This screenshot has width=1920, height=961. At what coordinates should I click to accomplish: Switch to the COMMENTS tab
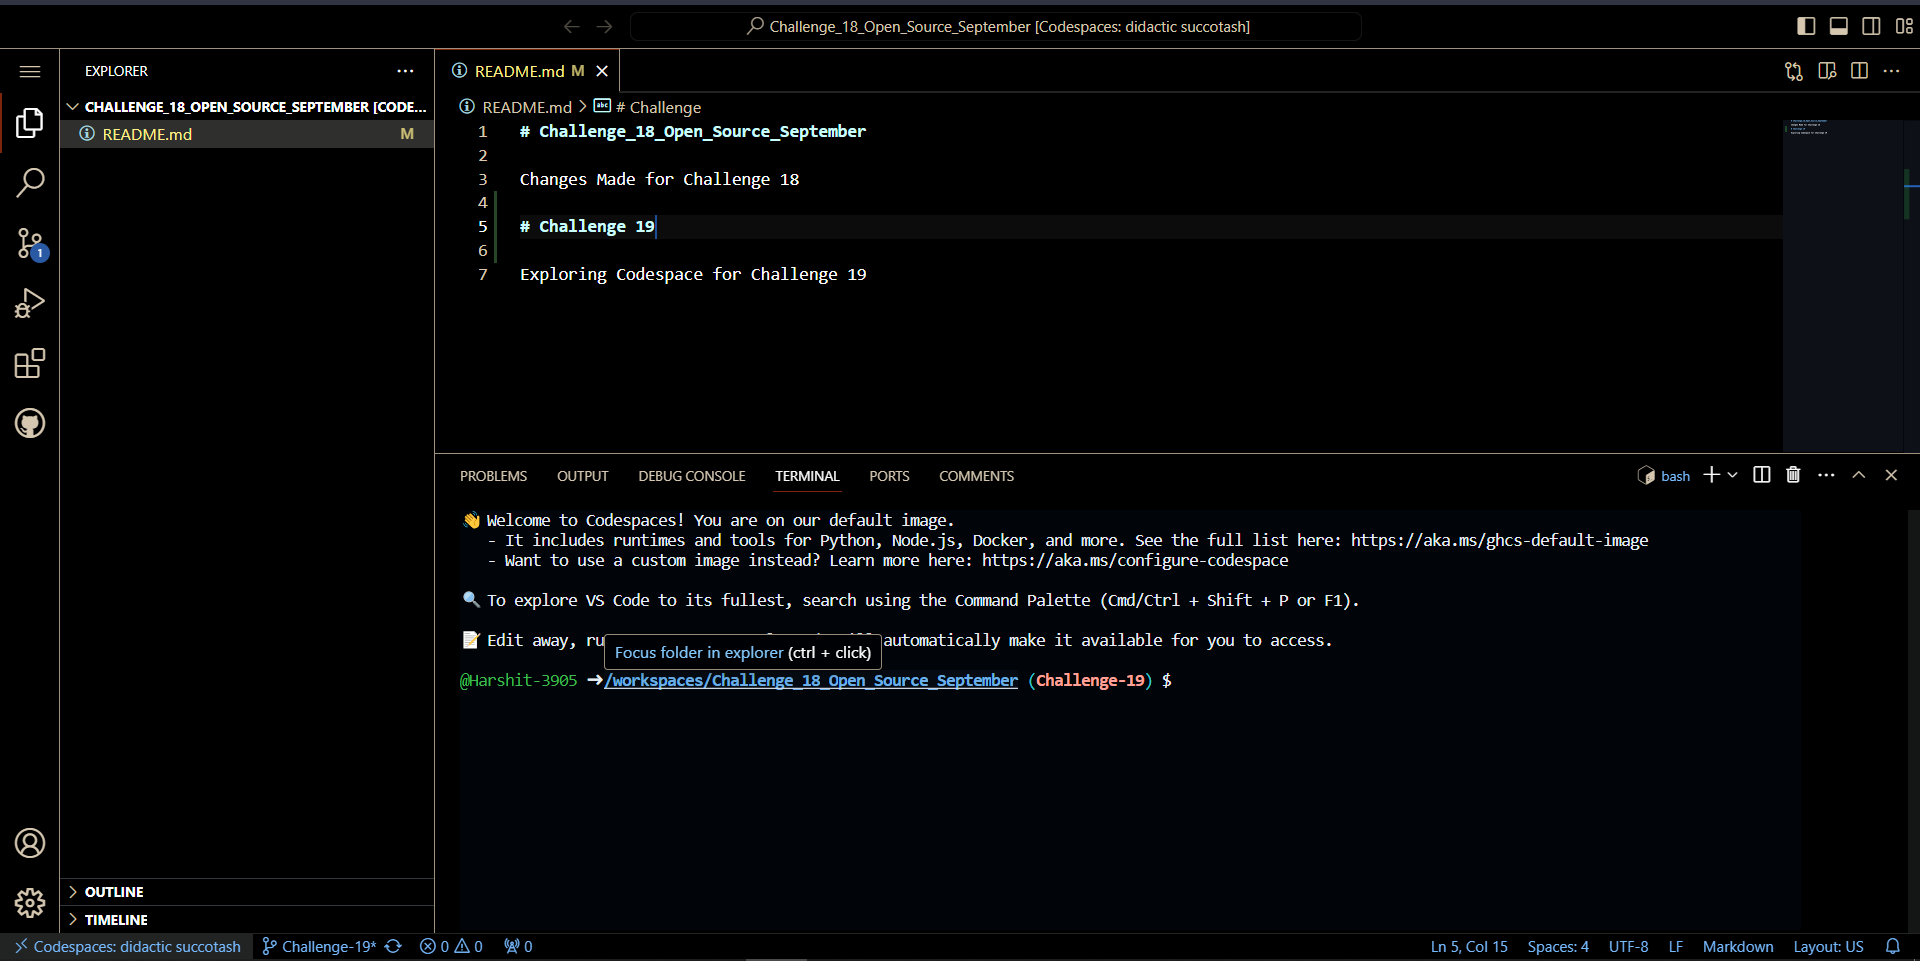click(x=976, y=476)
